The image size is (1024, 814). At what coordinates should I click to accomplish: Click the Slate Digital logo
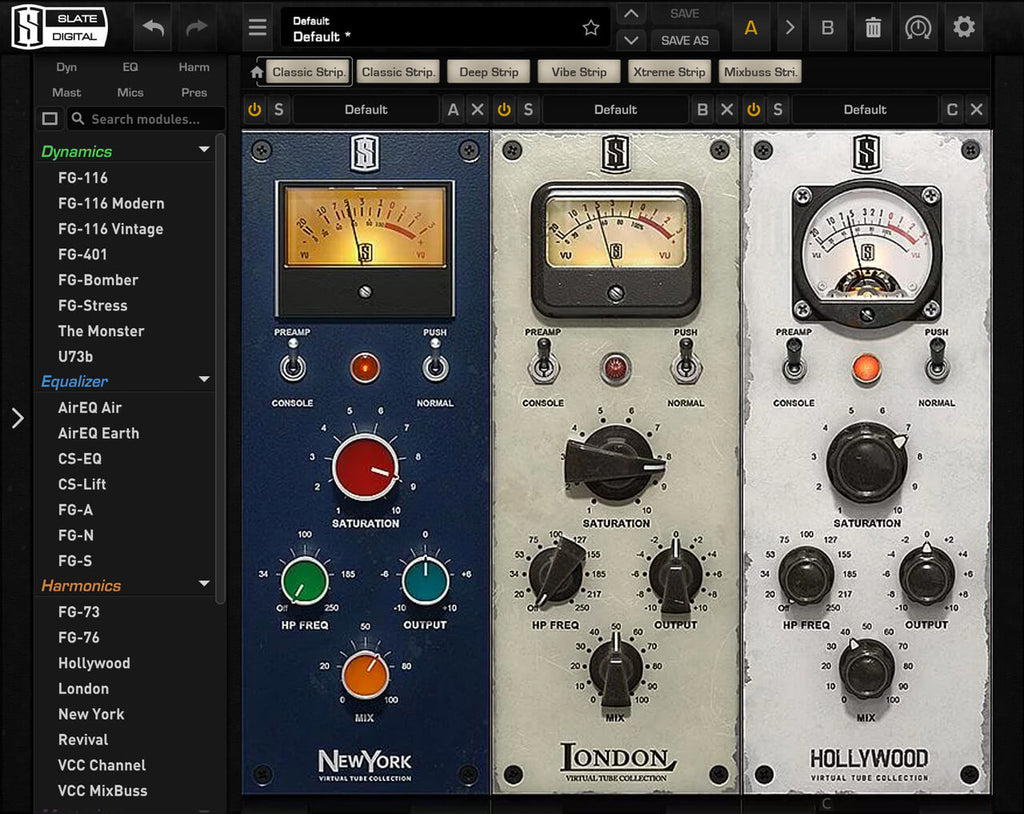coord(59,27)
